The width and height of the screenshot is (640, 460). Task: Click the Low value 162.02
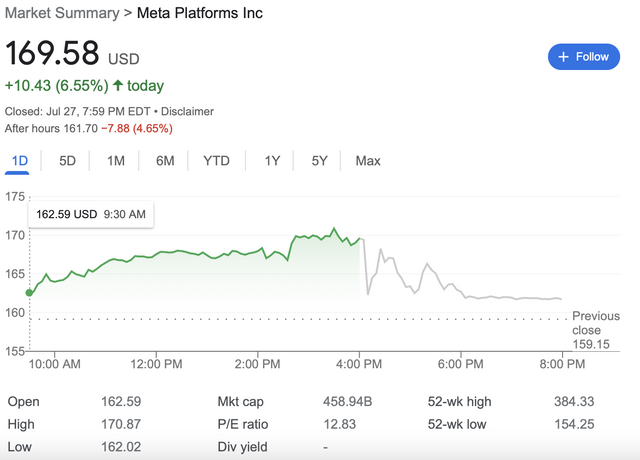[x=121, y=447]
